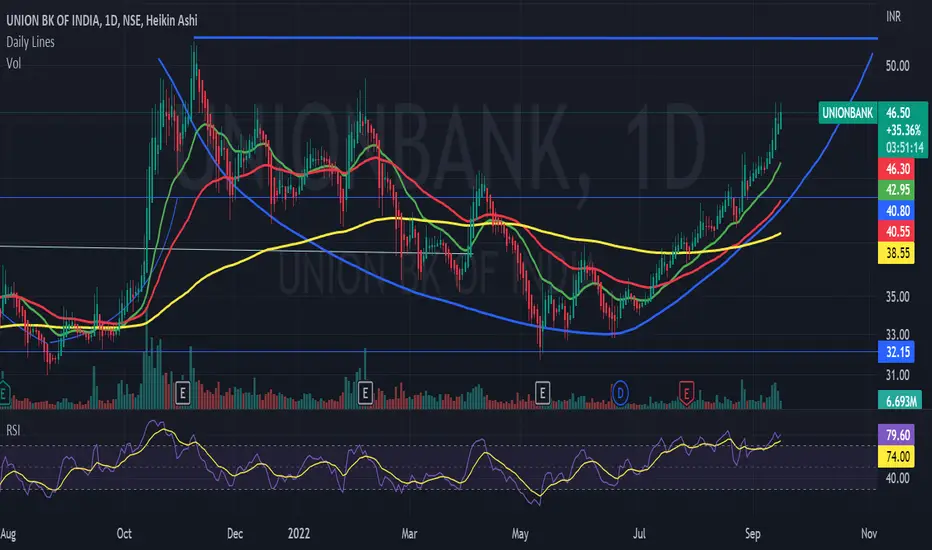Click the May label on time axis
932x550 pixels.
pyautogui.click(x=520, y=534)
